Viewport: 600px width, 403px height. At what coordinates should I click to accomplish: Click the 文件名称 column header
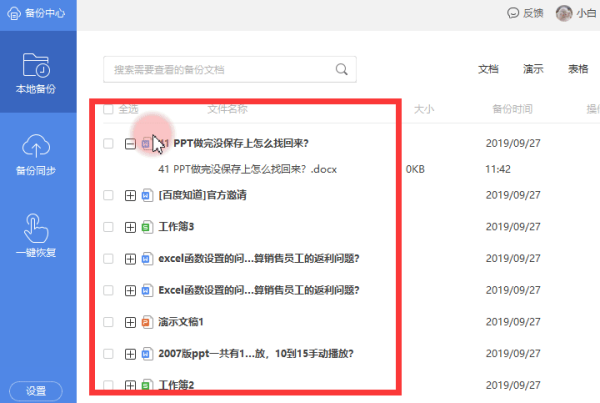tap(227, 109)
